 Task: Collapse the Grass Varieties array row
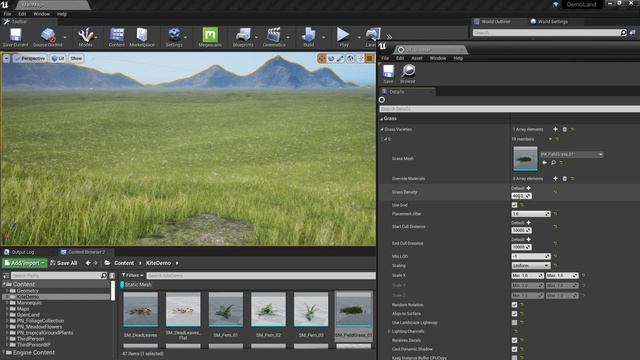(382, 129)
